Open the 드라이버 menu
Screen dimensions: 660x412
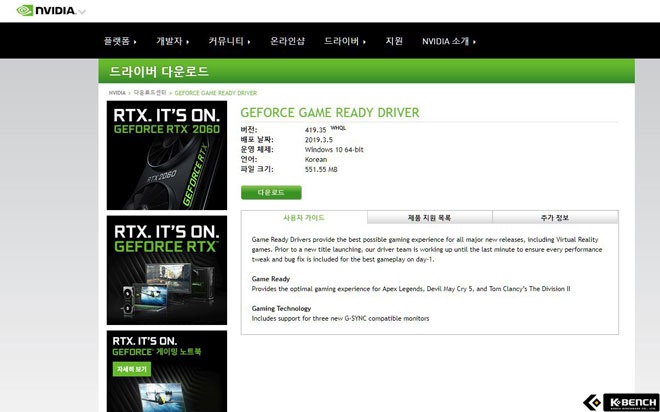[345, 41]
